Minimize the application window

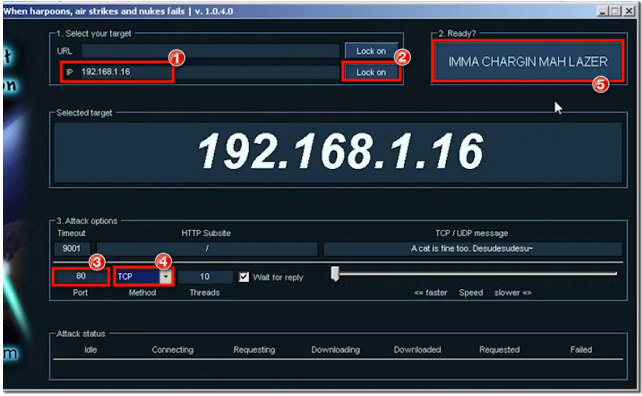click(602, 11)
